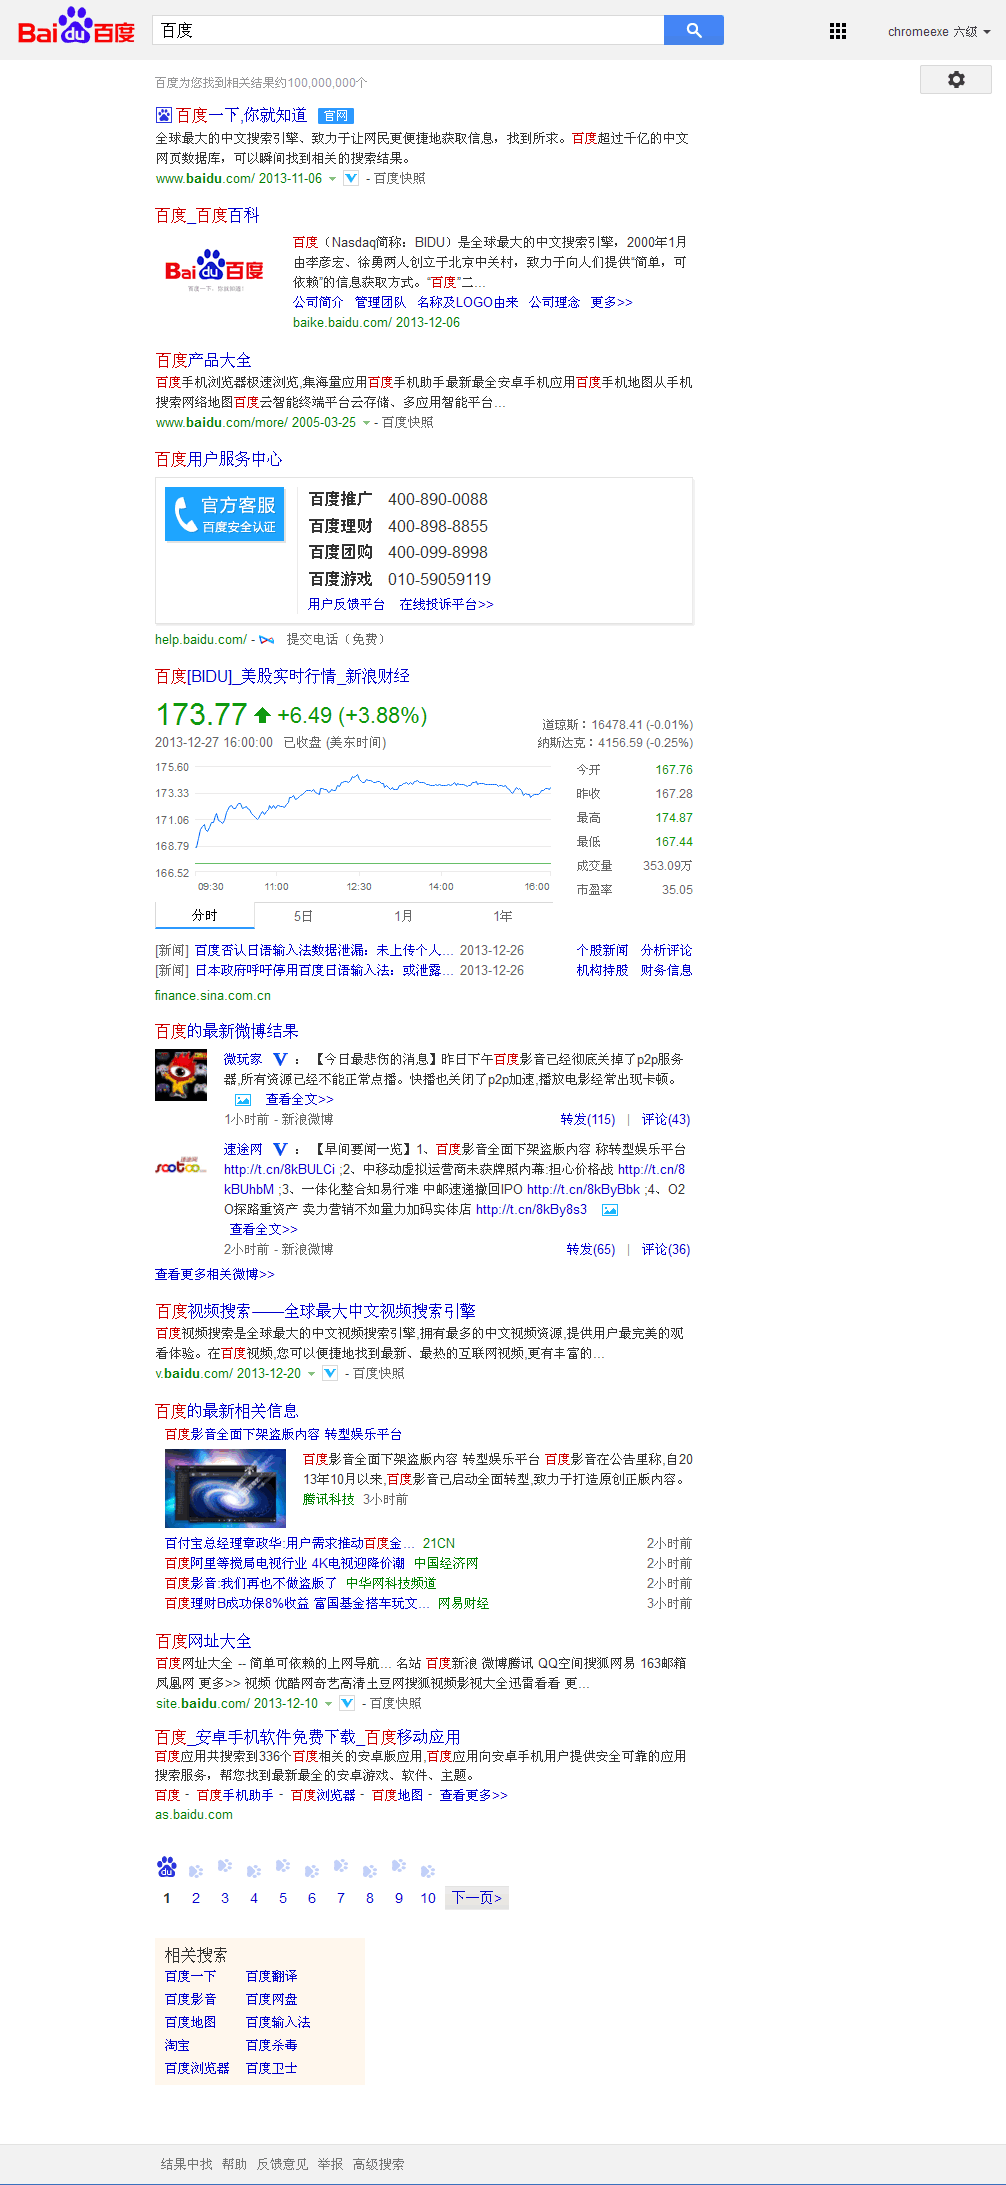
Task: Click the Baidu logo thumbnail in 百度百科 result
Action: point(214,271)
